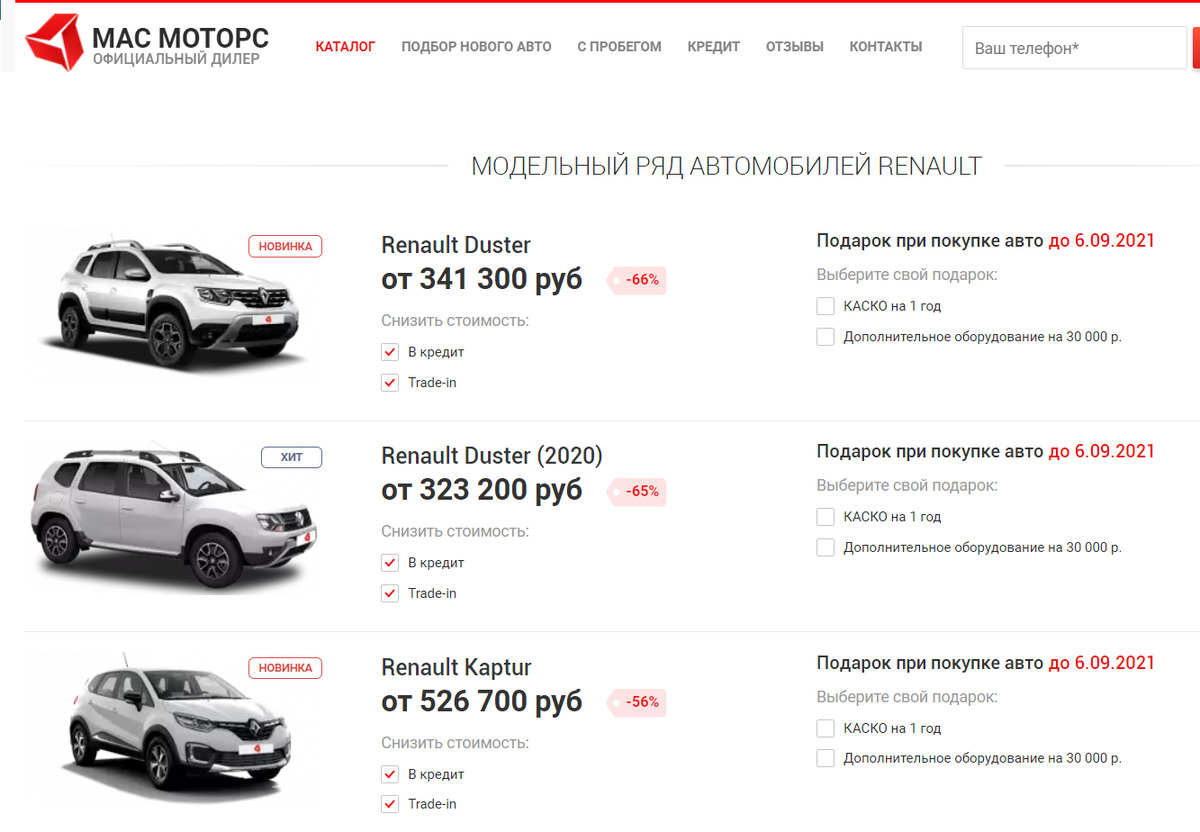Go to the С пробегом section
The height and width of the screenshot is (832, 1200).
click(x=619, y=47)
